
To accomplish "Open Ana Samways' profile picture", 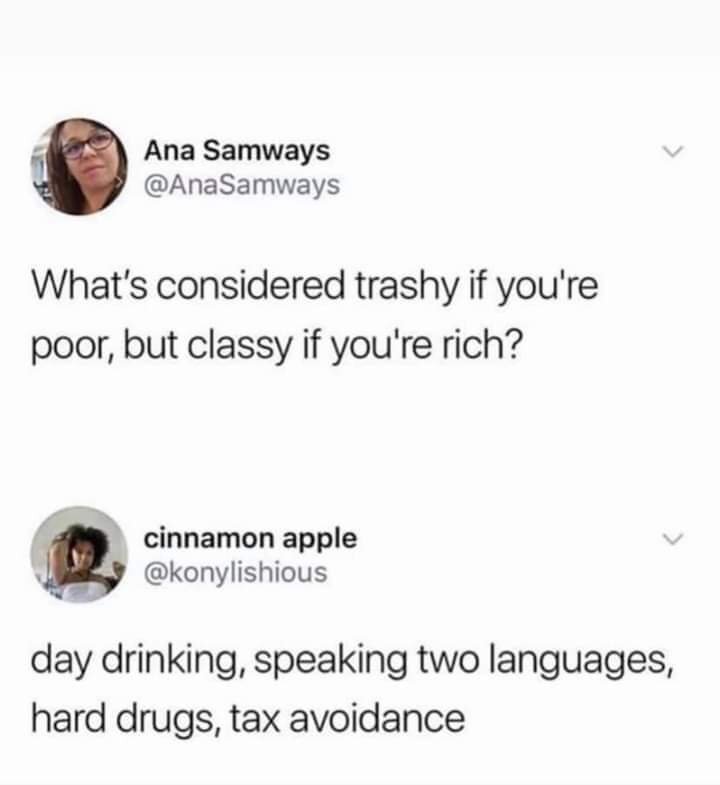I will [79, 167].
